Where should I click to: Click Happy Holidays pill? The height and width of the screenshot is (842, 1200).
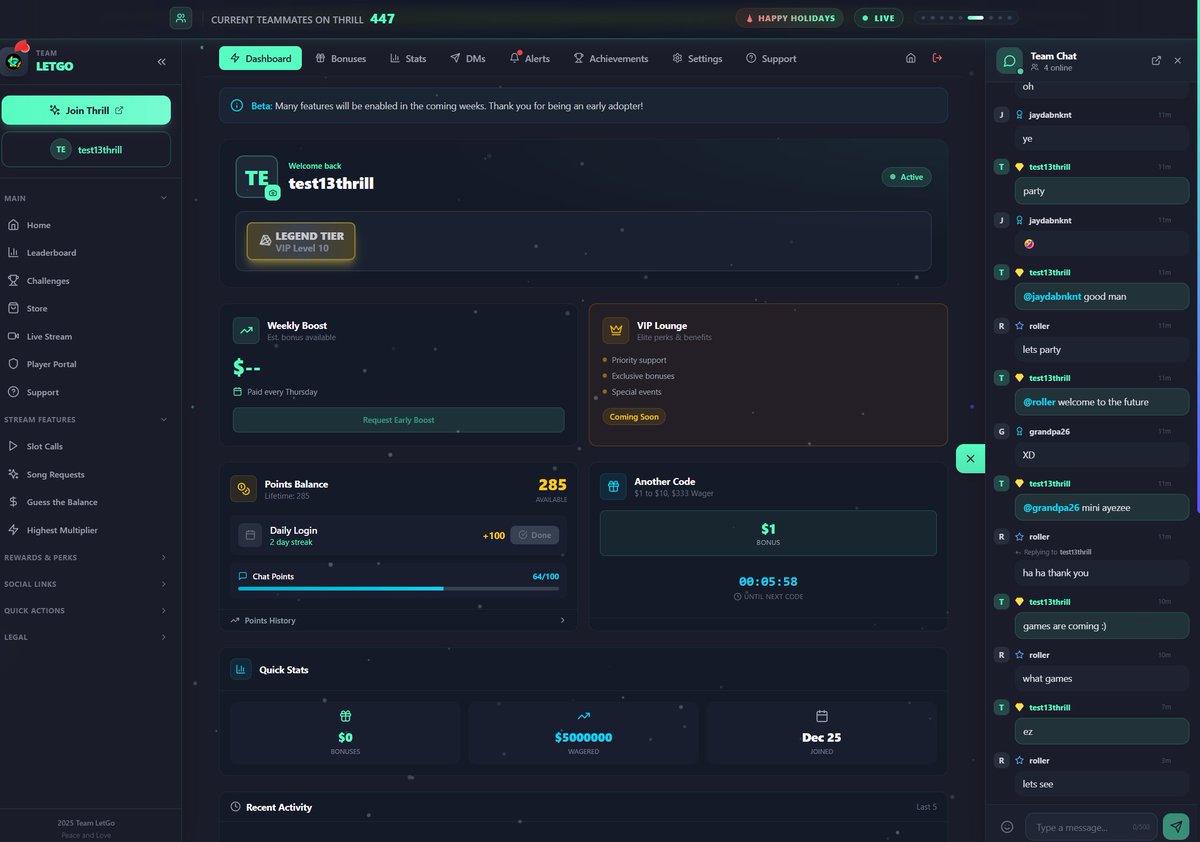(790, 18)
